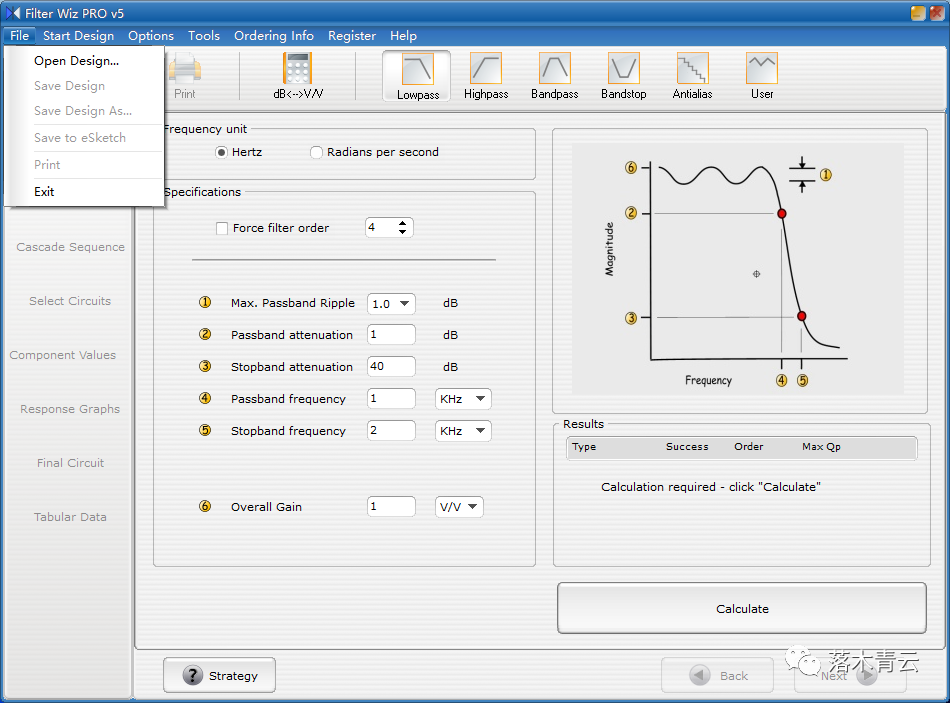Screen dimensions: 950x703
Task: Click Save Design As... menu entry
Action: 83,111
